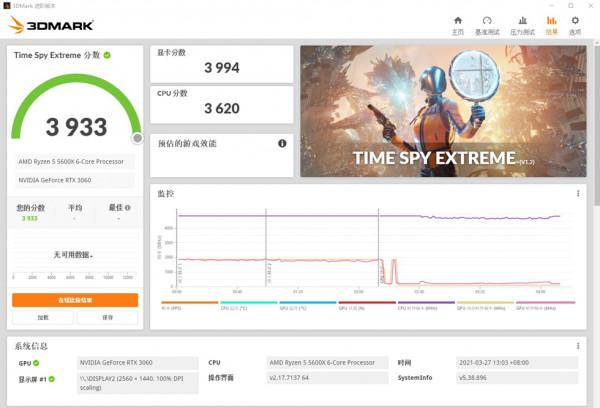
Task: Click the orange compare result online button
Action: 75,300
